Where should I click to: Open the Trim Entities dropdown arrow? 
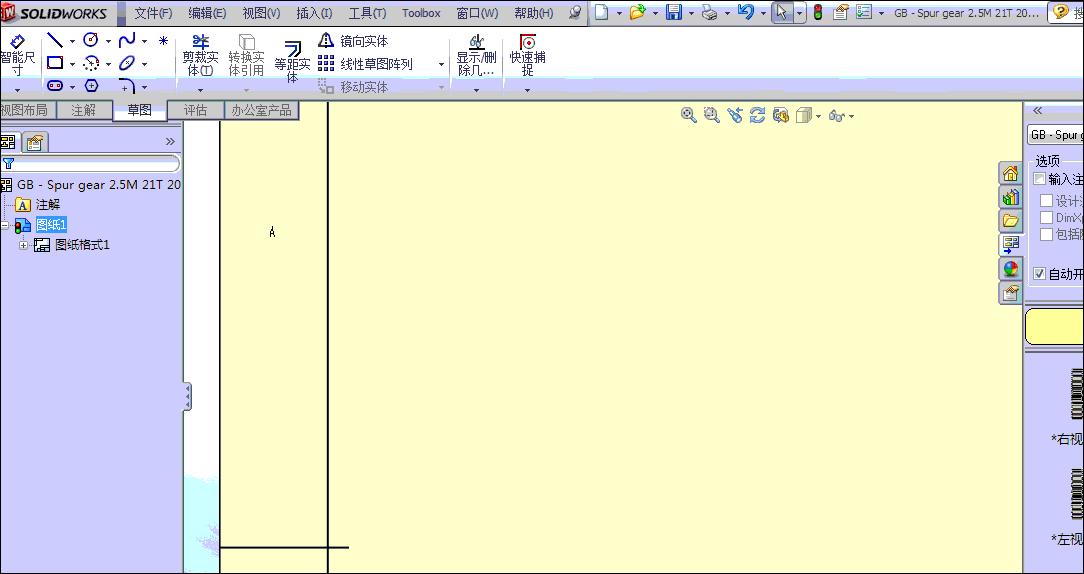(200, 90)
